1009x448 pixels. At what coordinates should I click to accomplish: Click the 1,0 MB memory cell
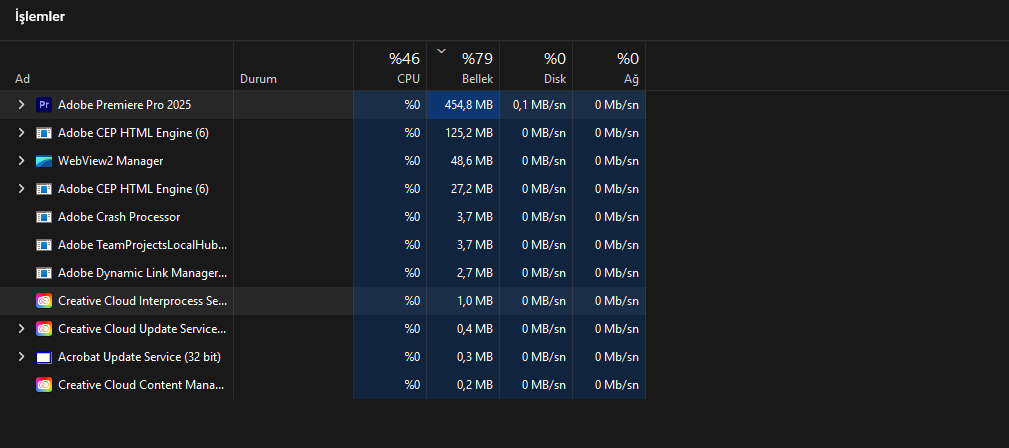(x=463, y=301)
